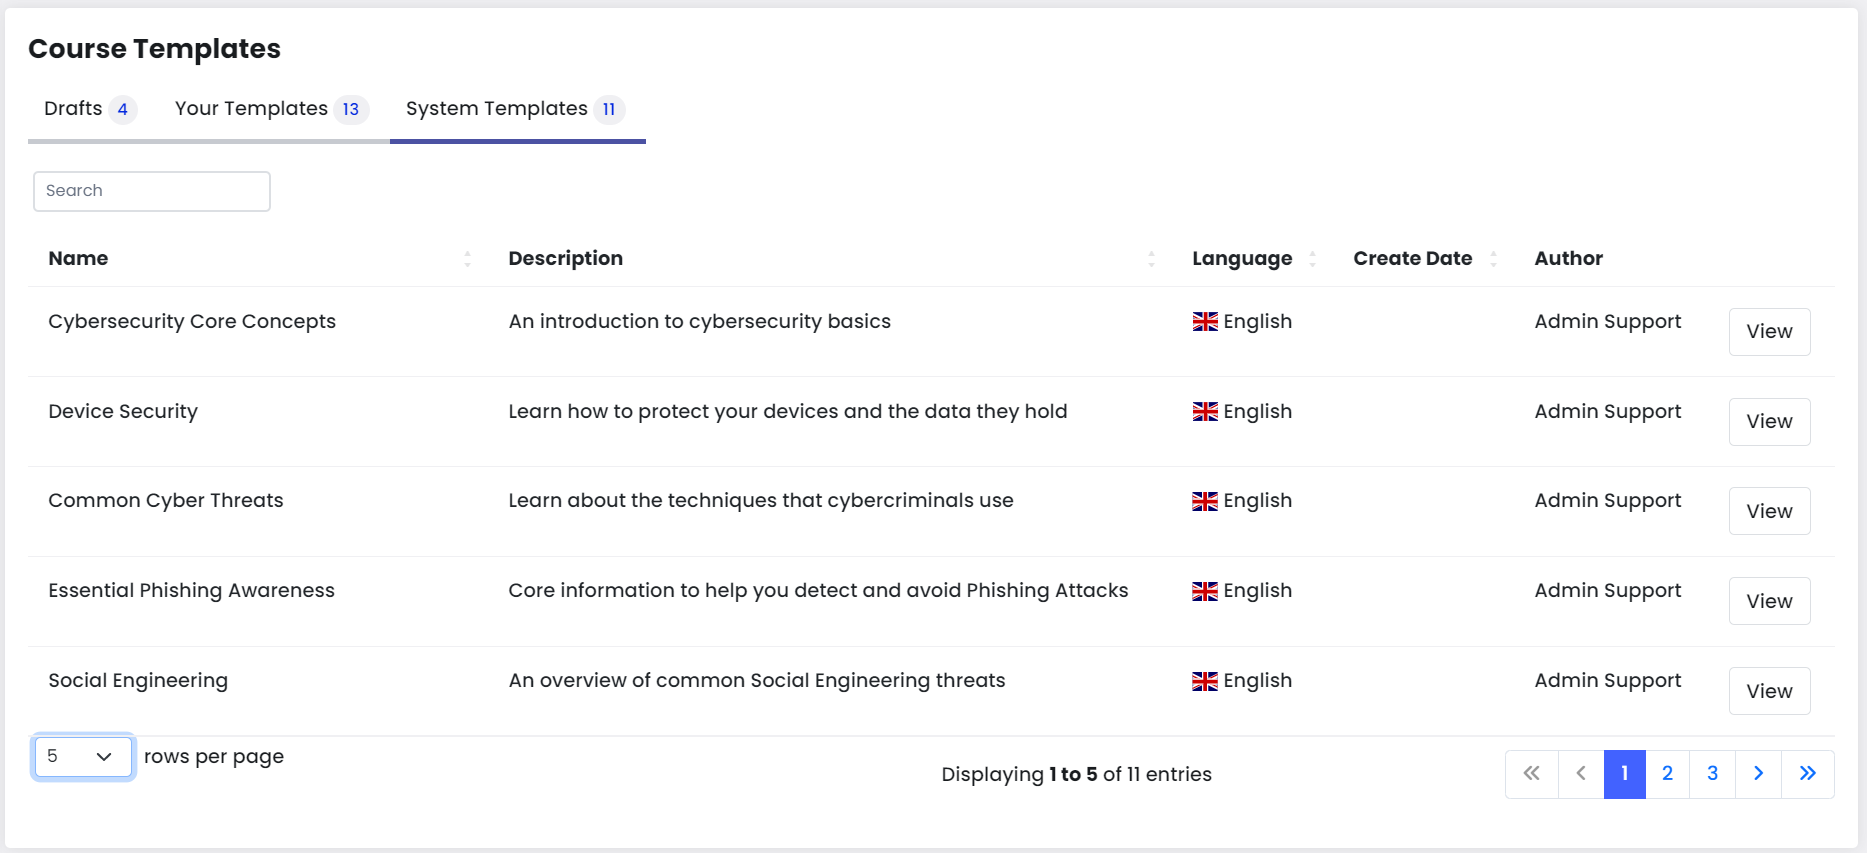
Task: View the Common Cyber Threats template
Action: coord(1769,511)
